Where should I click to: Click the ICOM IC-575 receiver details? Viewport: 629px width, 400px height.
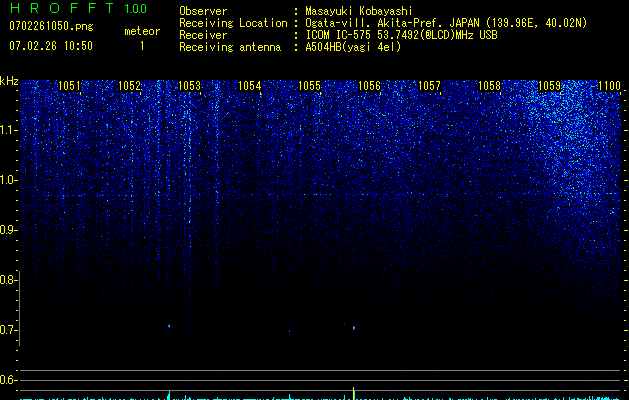401,35
